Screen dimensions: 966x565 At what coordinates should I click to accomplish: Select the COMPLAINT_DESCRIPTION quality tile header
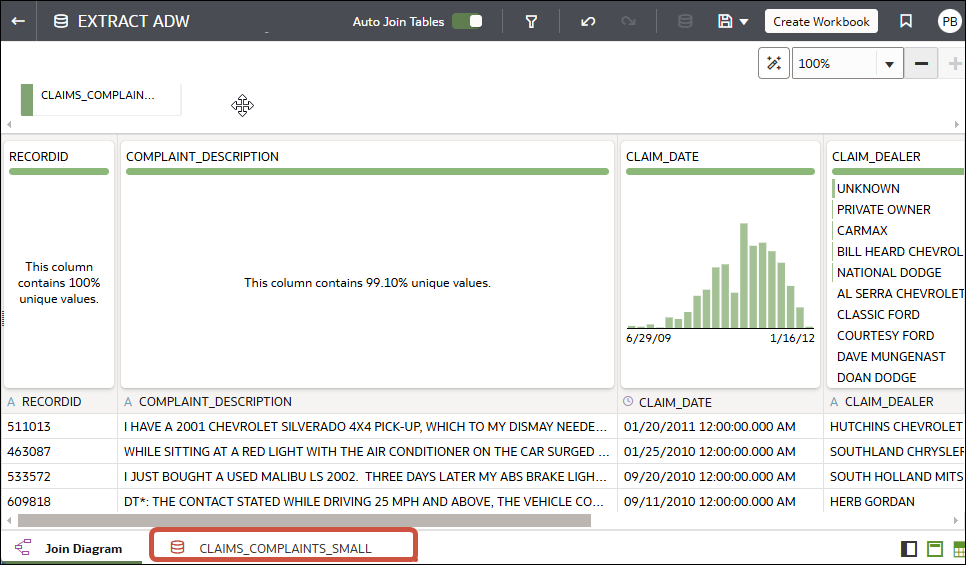202,156
